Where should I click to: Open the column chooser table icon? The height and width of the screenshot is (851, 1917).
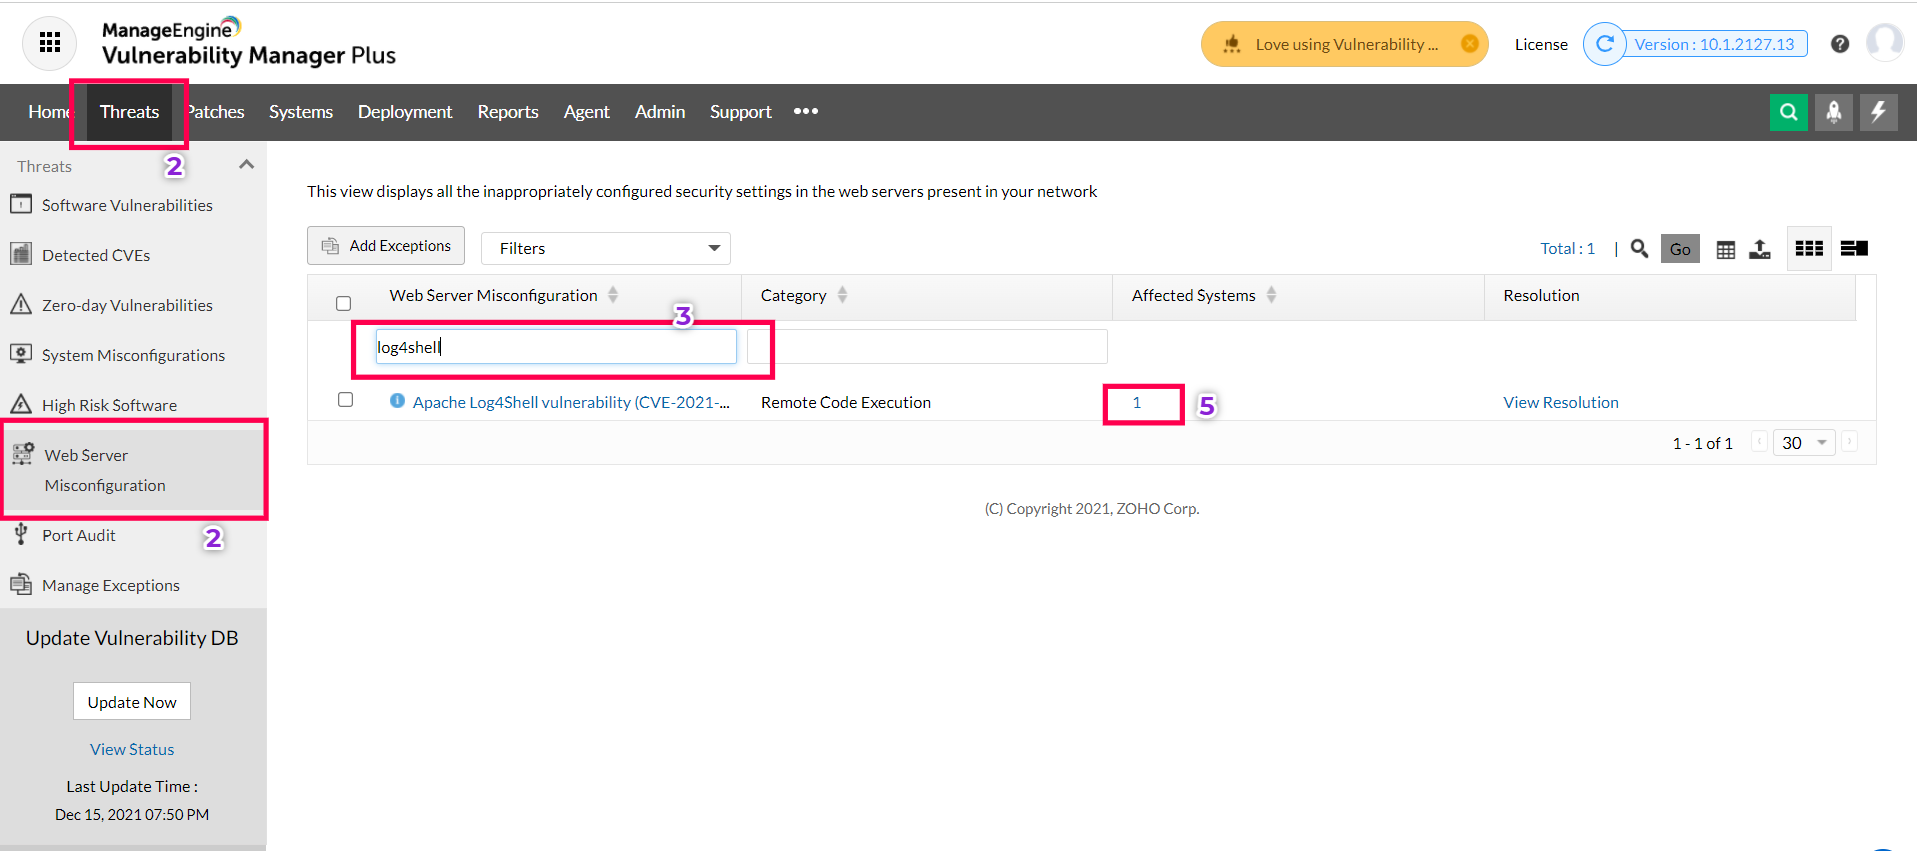click(1726, 249)
